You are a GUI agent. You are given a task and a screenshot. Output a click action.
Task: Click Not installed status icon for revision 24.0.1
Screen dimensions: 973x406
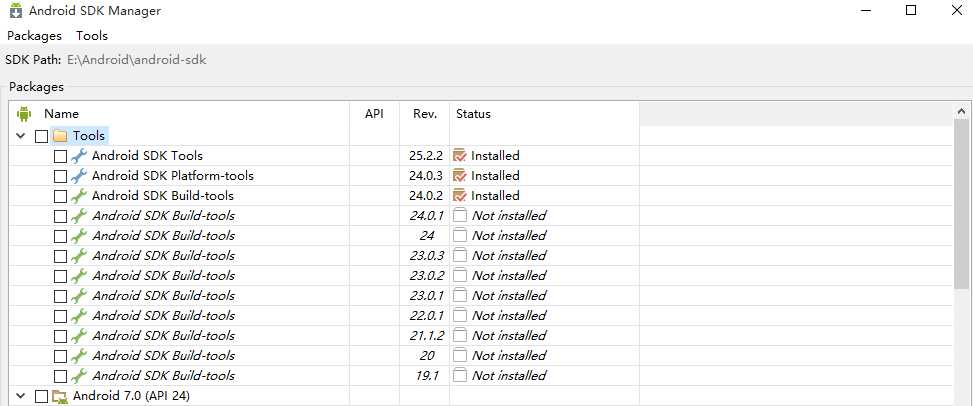click(460, 215)
